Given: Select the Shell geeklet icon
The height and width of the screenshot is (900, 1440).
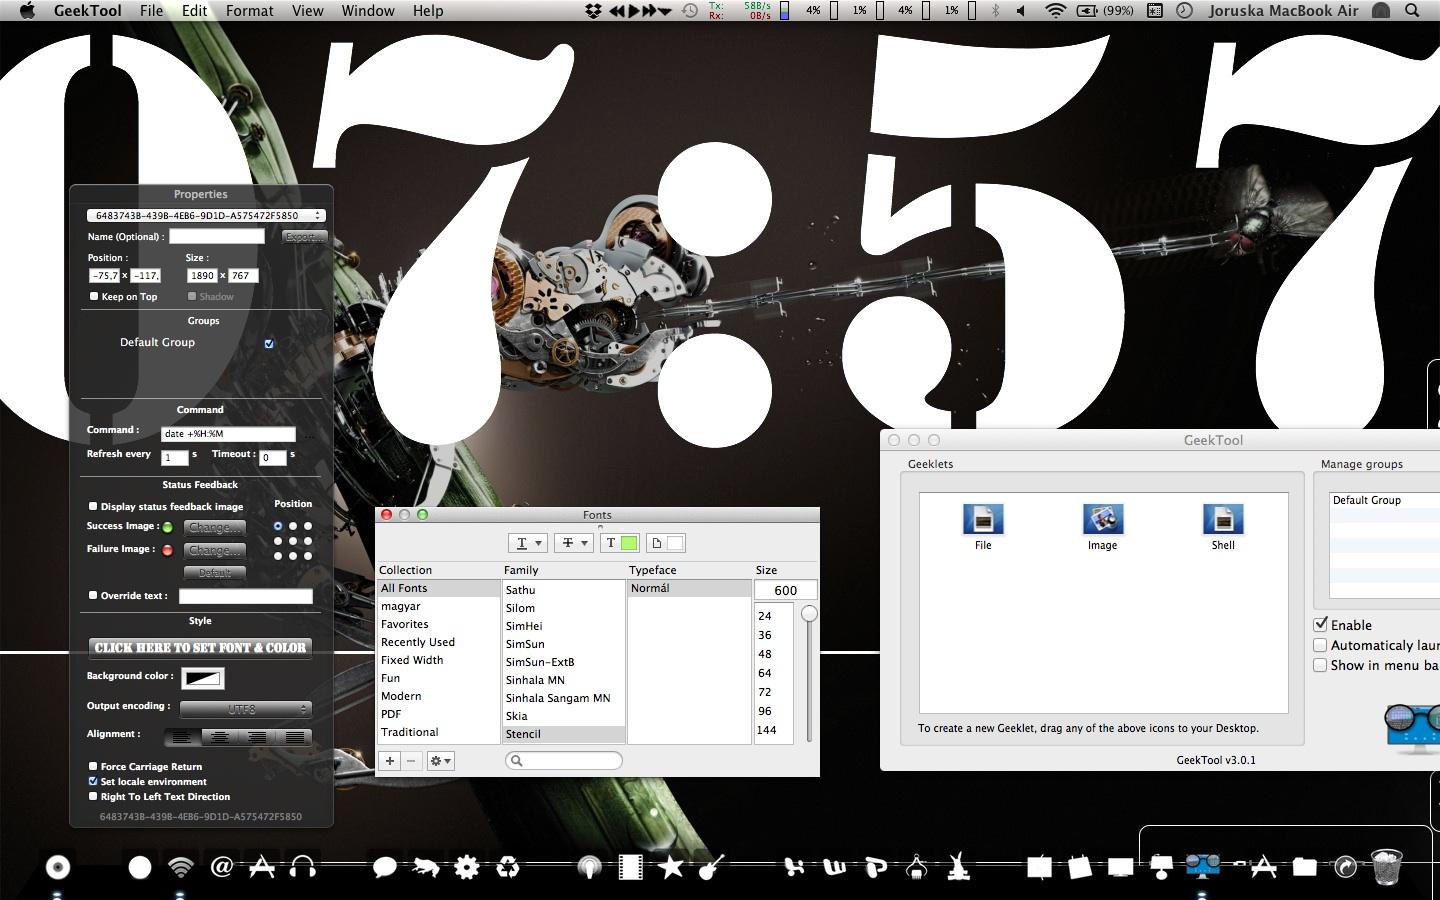Looking at the screenshot, I should pyautogui.click(x=1223, y=520).
